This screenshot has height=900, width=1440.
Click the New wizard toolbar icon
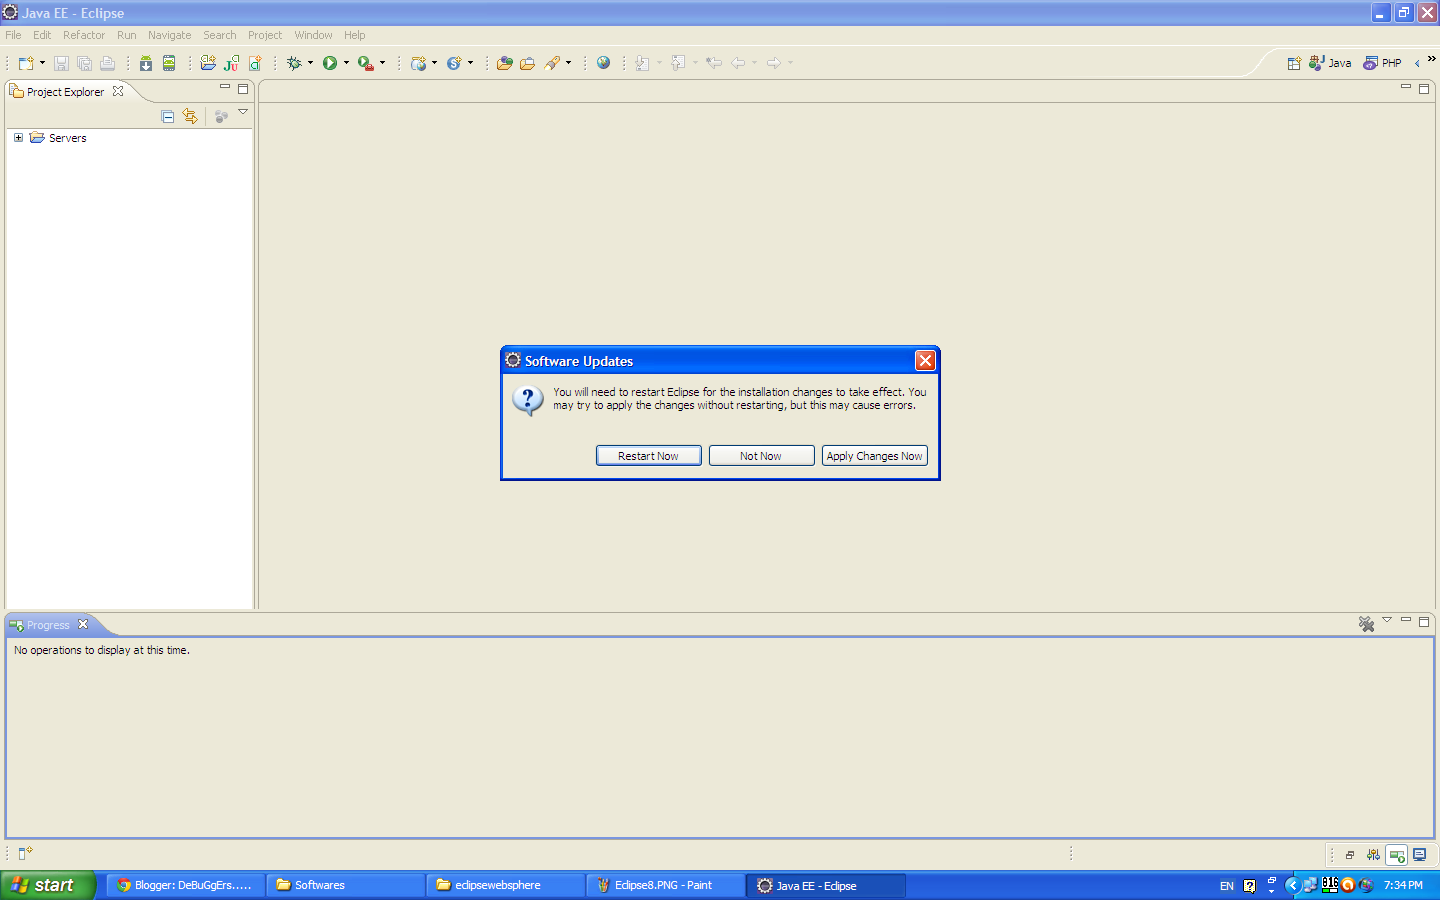26,63
